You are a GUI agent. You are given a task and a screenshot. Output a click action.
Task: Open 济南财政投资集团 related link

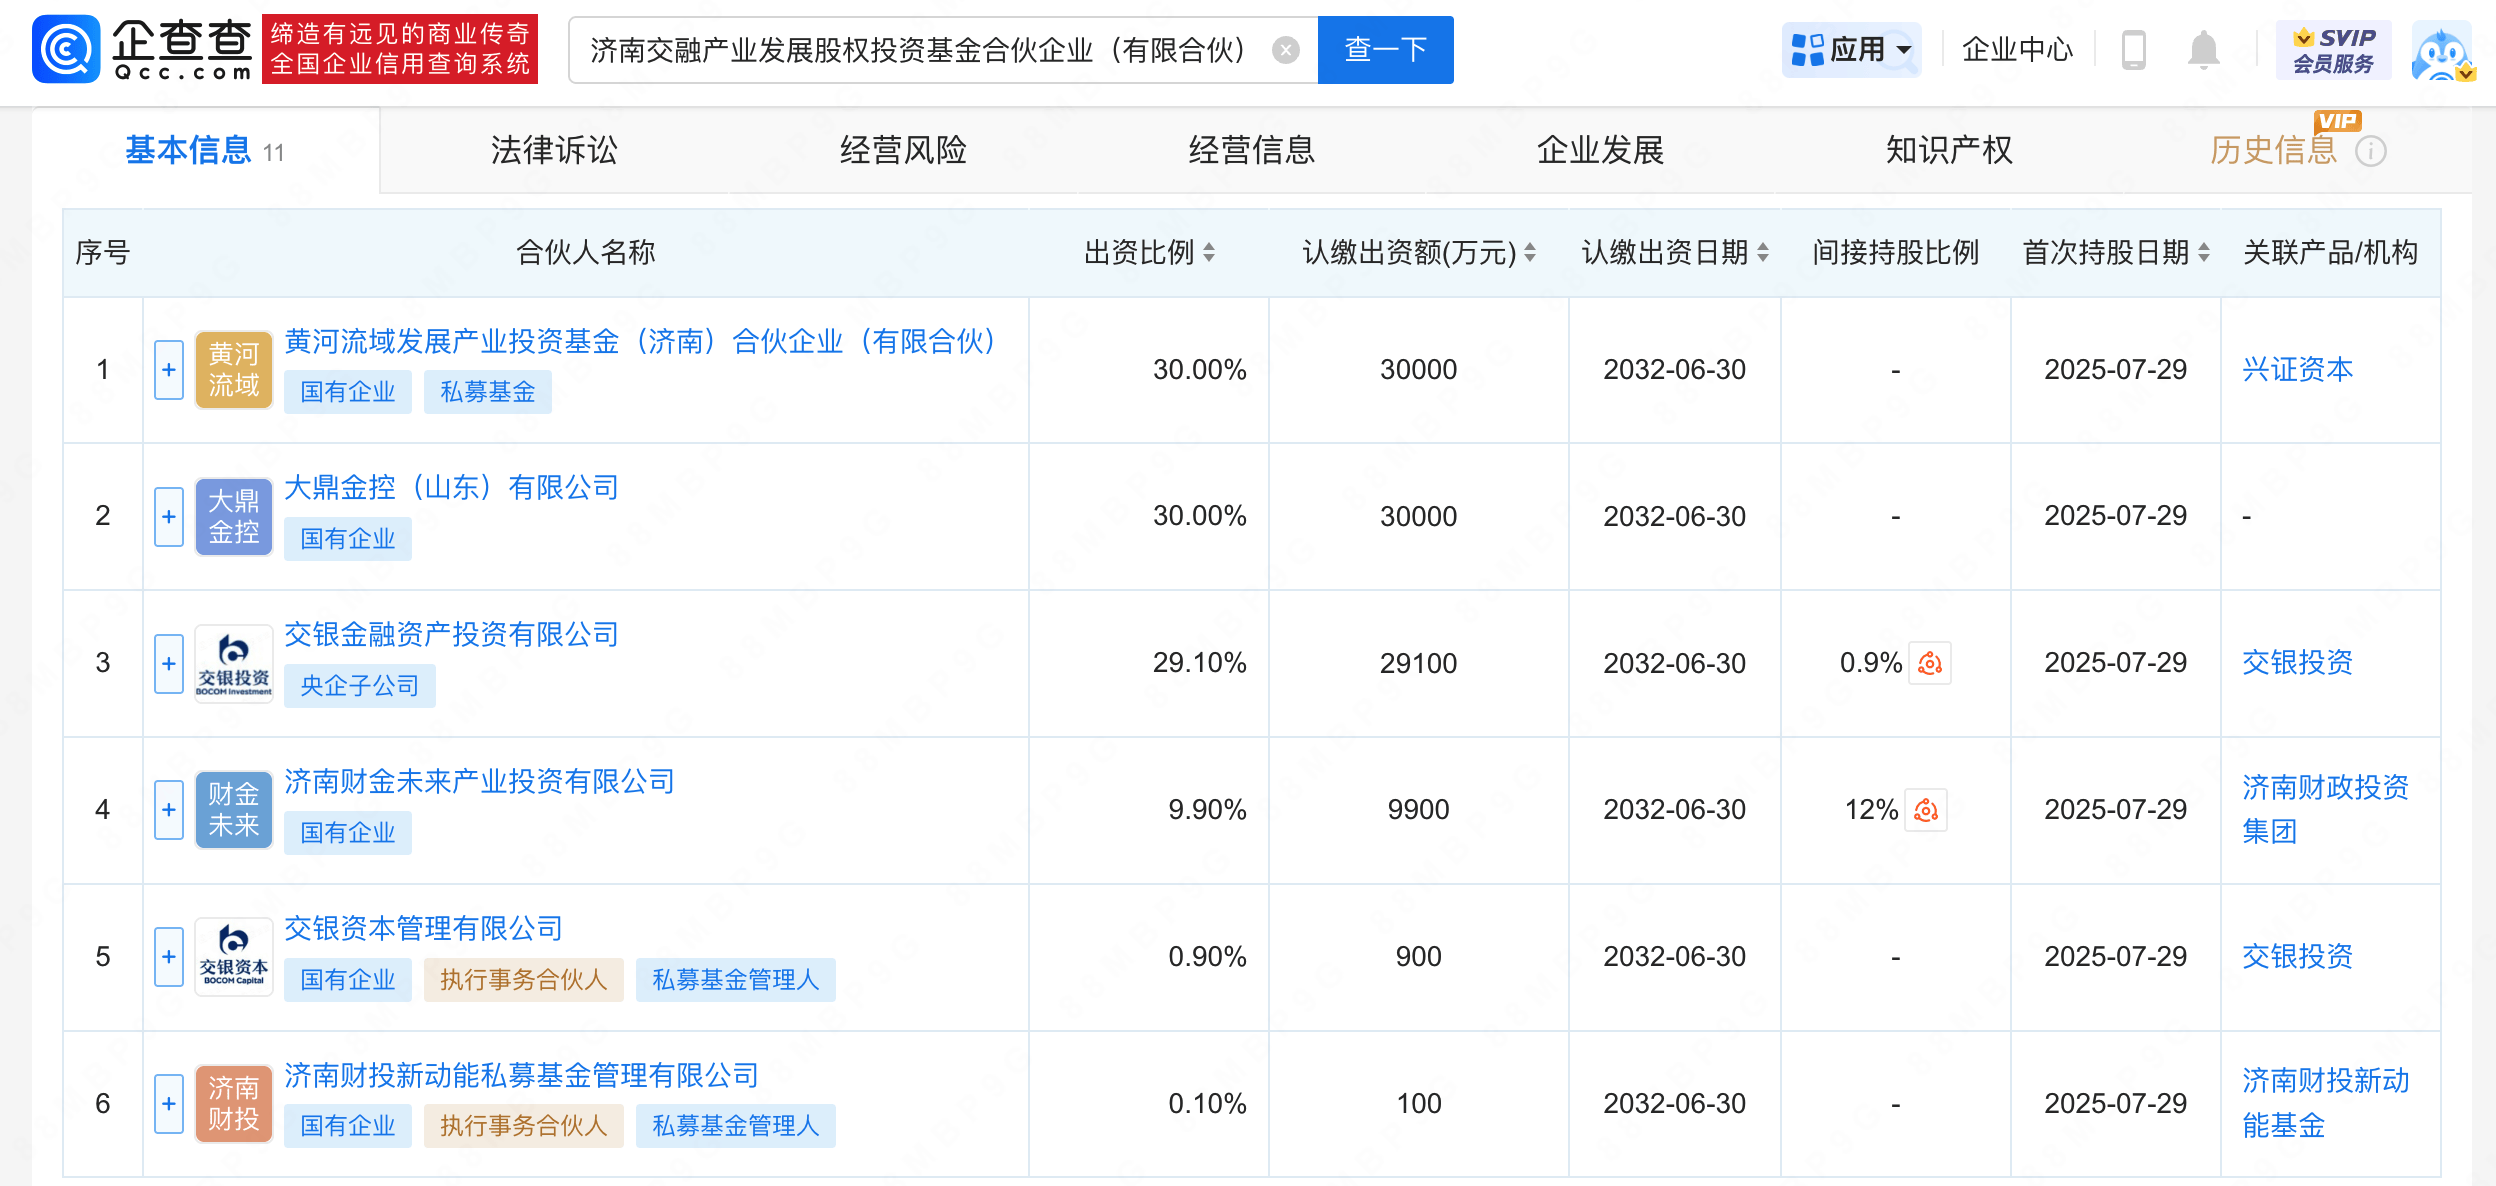(2325, 810)
